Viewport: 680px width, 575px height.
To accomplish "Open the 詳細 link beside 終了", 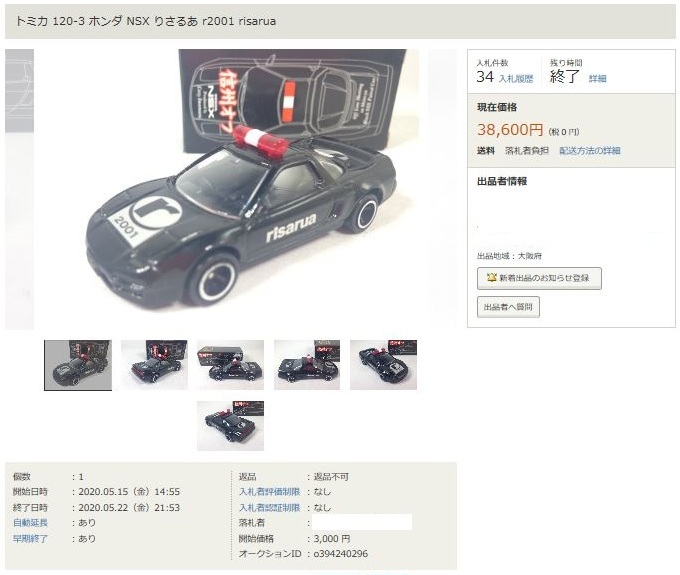I will coord(597,79).
